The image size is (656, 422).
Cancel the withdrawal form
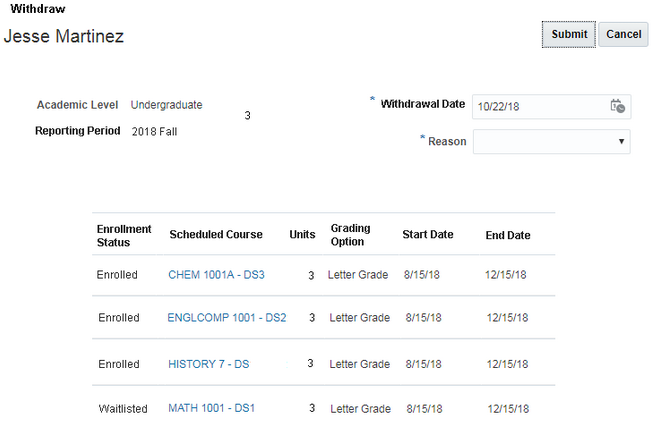[623, 34]
